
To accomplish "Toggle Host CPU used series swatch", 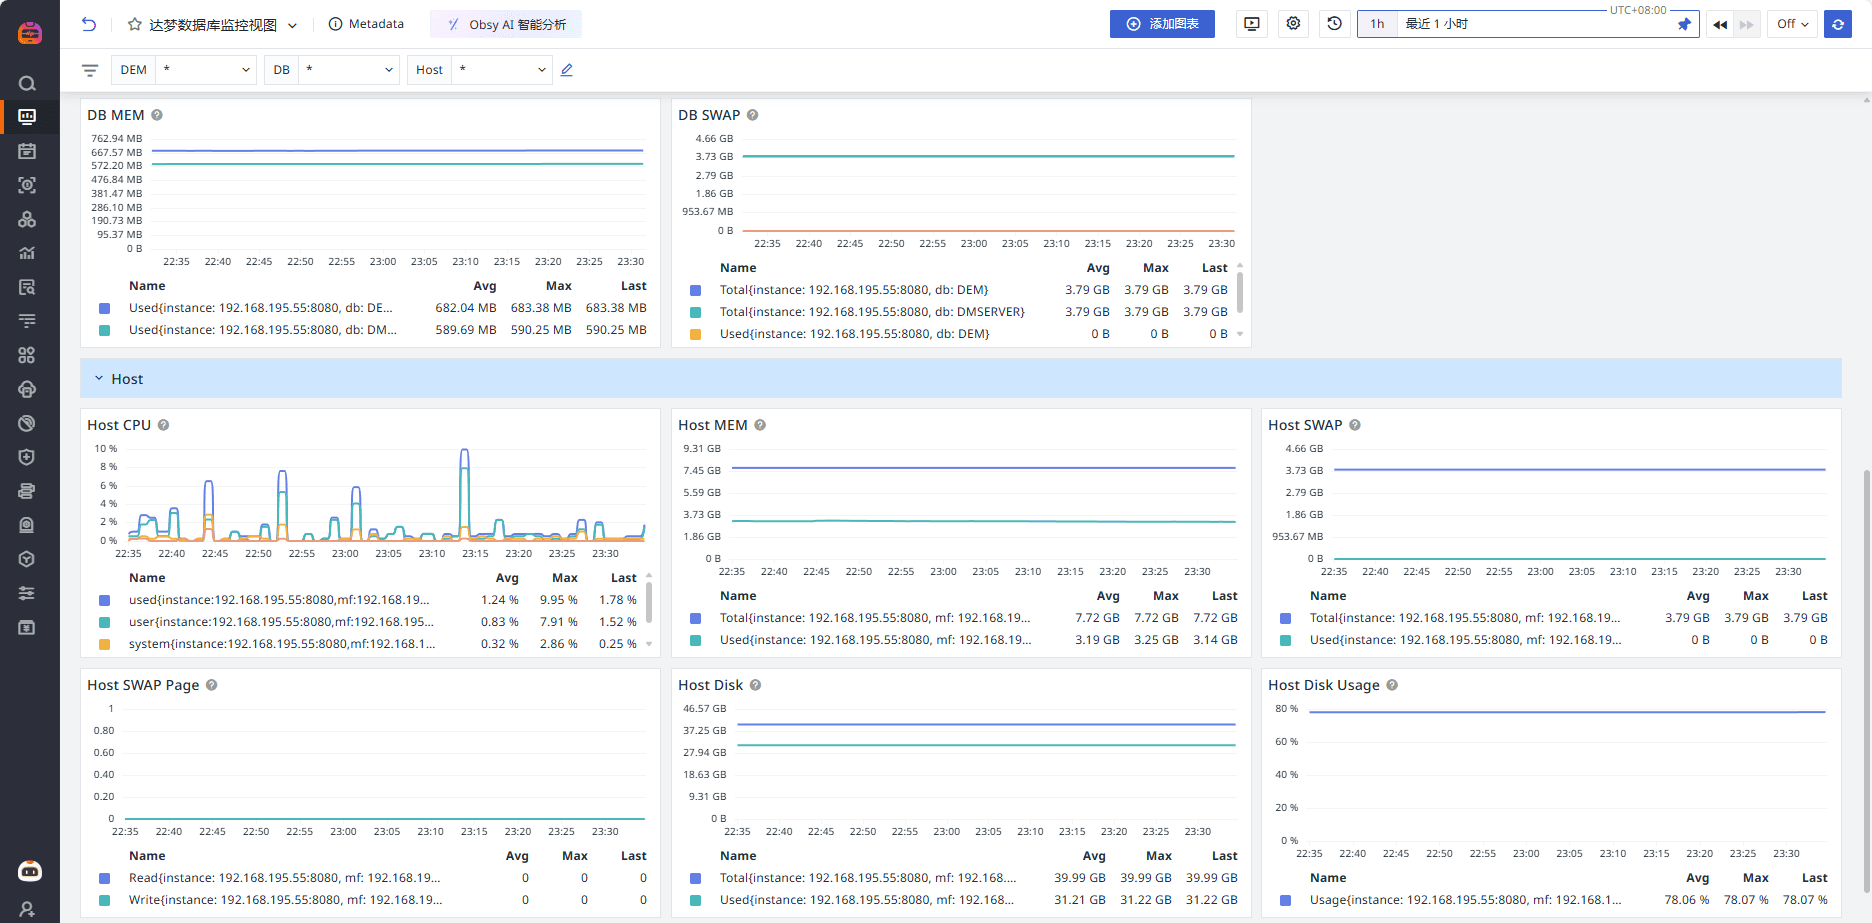I will [x=104, y=600].
